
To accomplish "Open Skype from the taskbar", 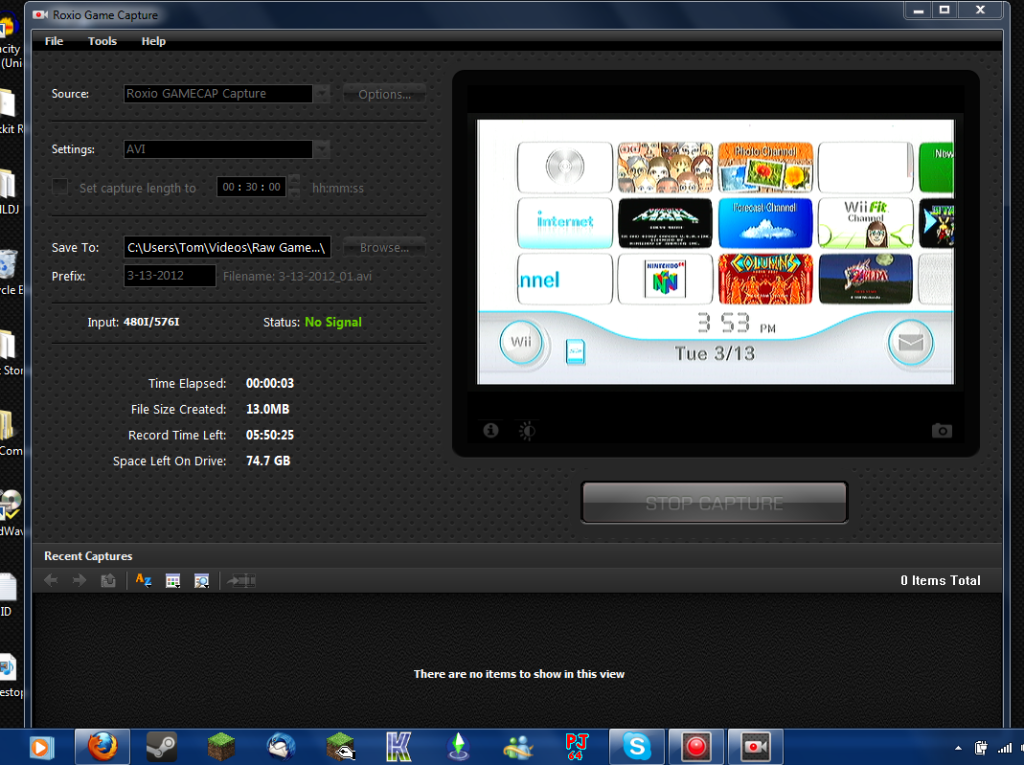I will [x=637, y=747].
